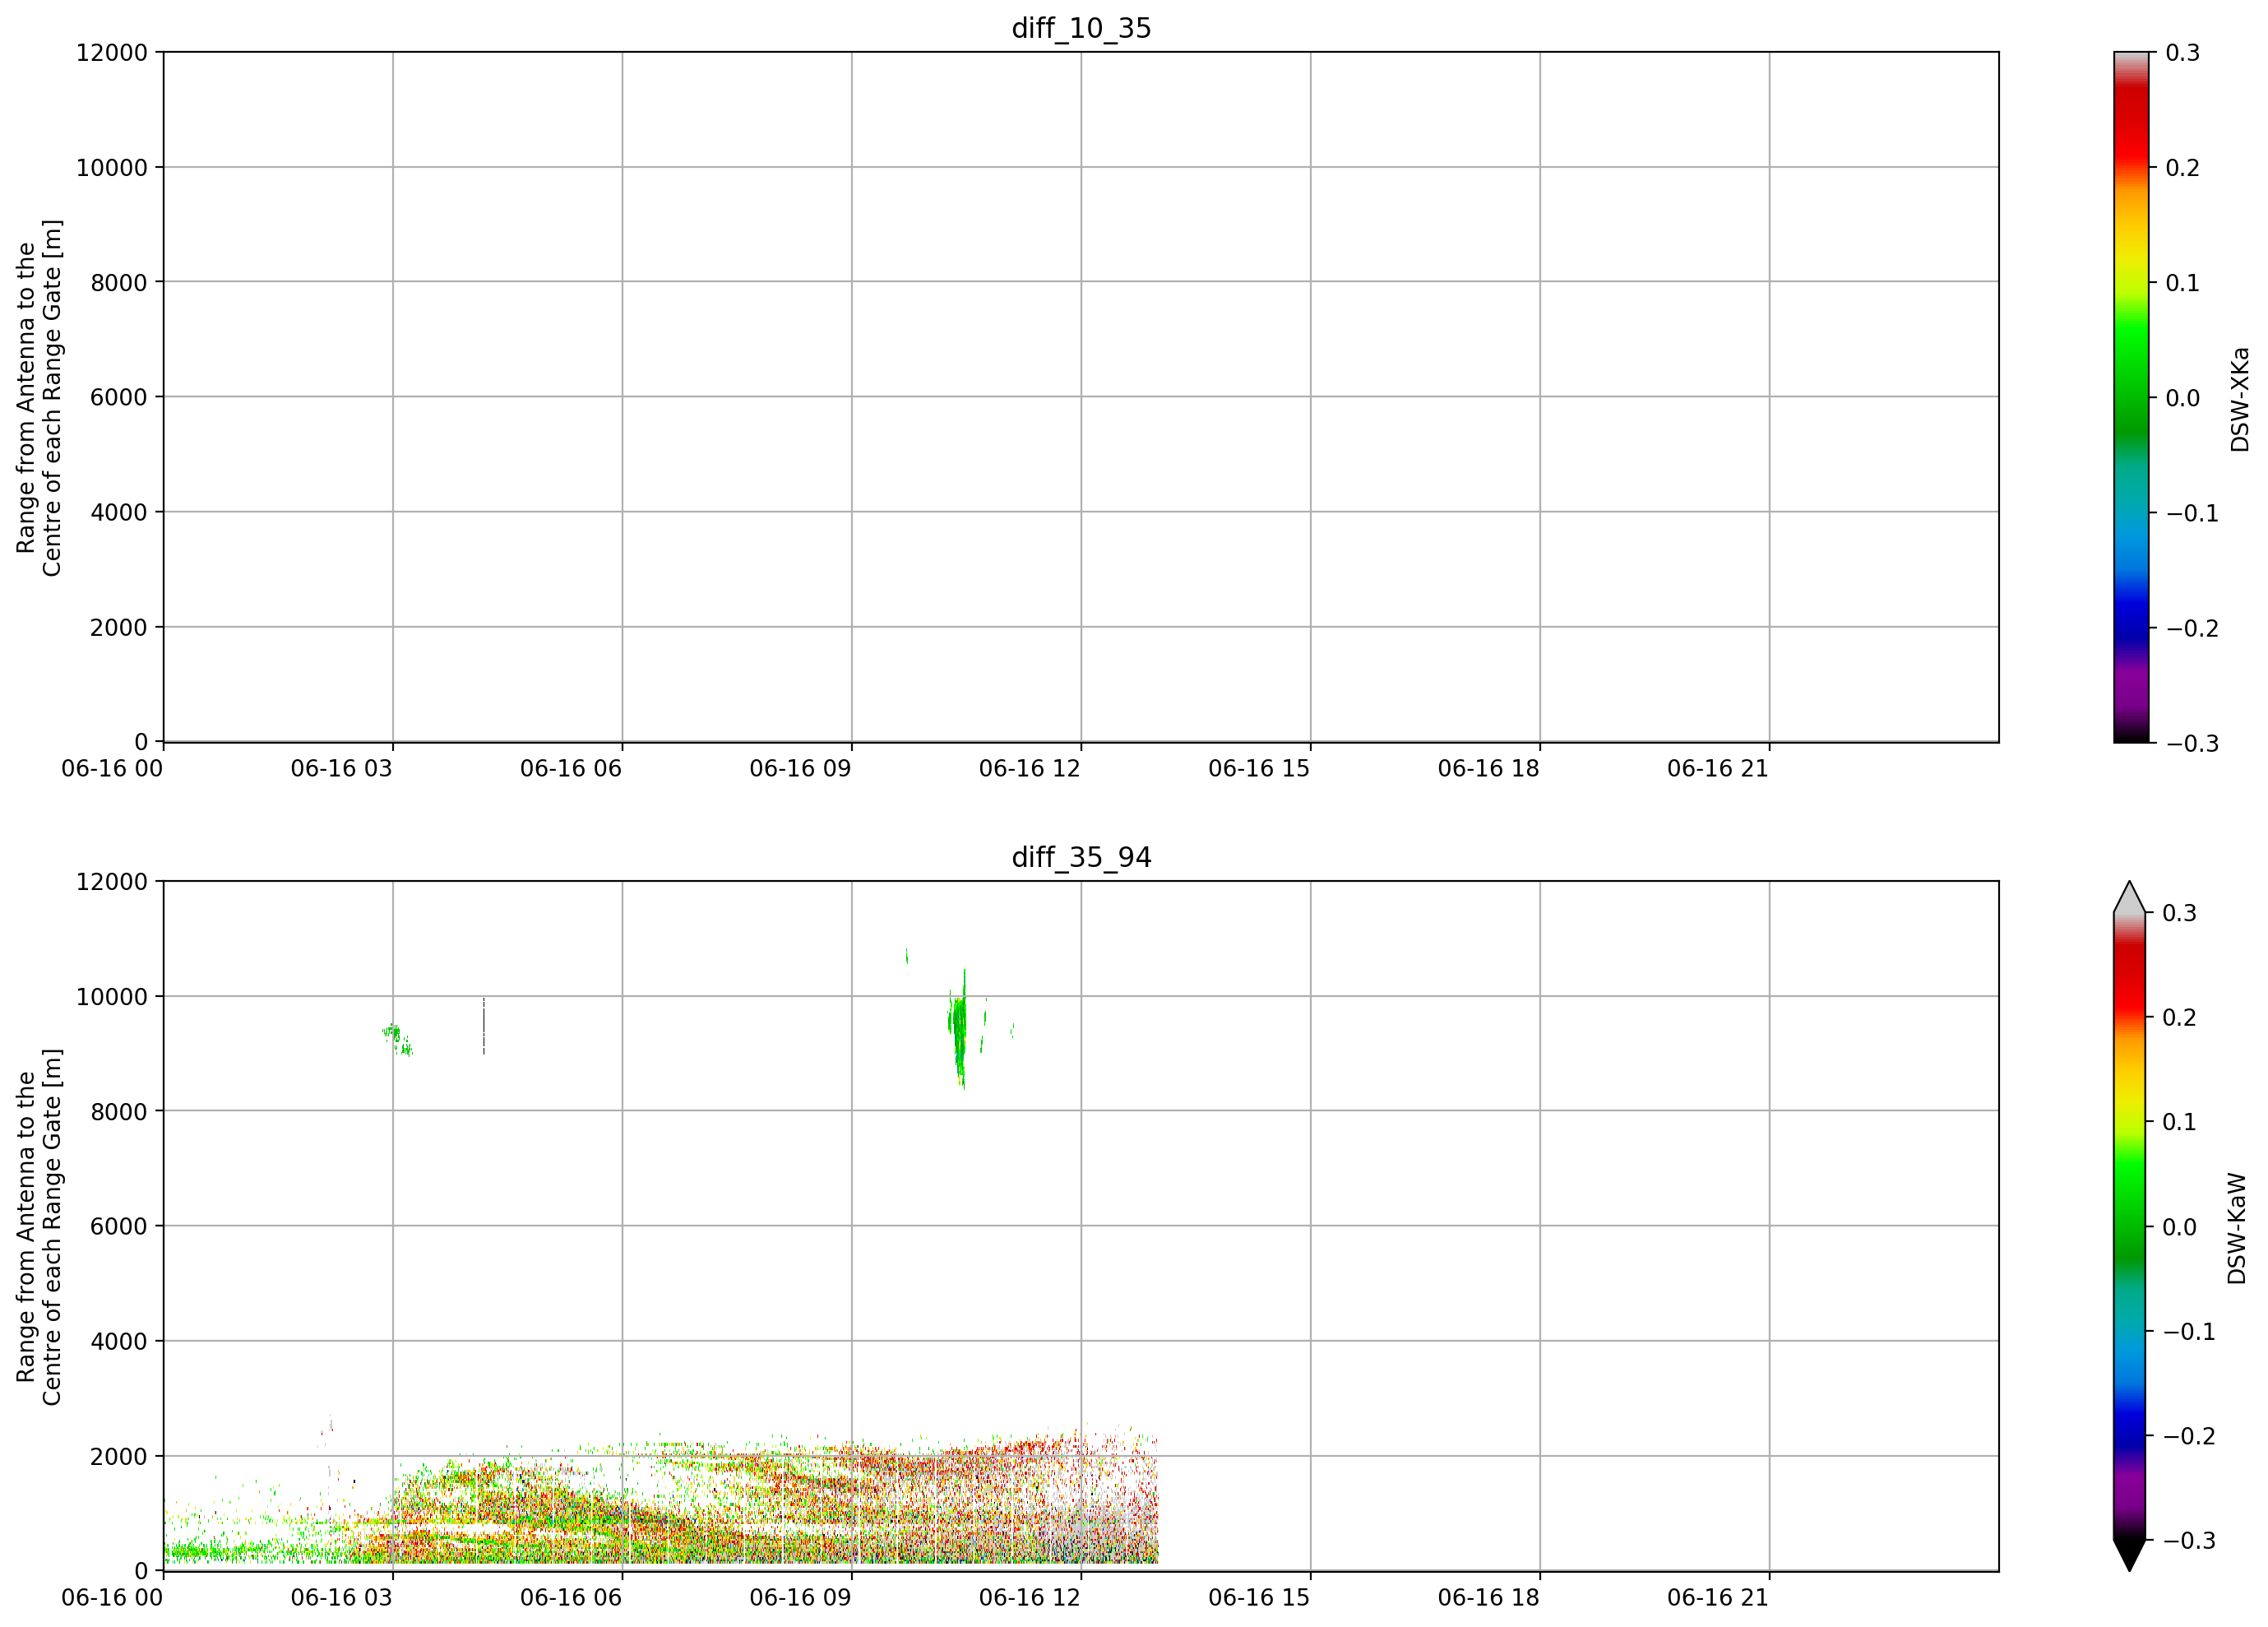Click 06-16 09 x-tick label under diff_10_35
The image size is (2268, 1627).
point(800,768)
